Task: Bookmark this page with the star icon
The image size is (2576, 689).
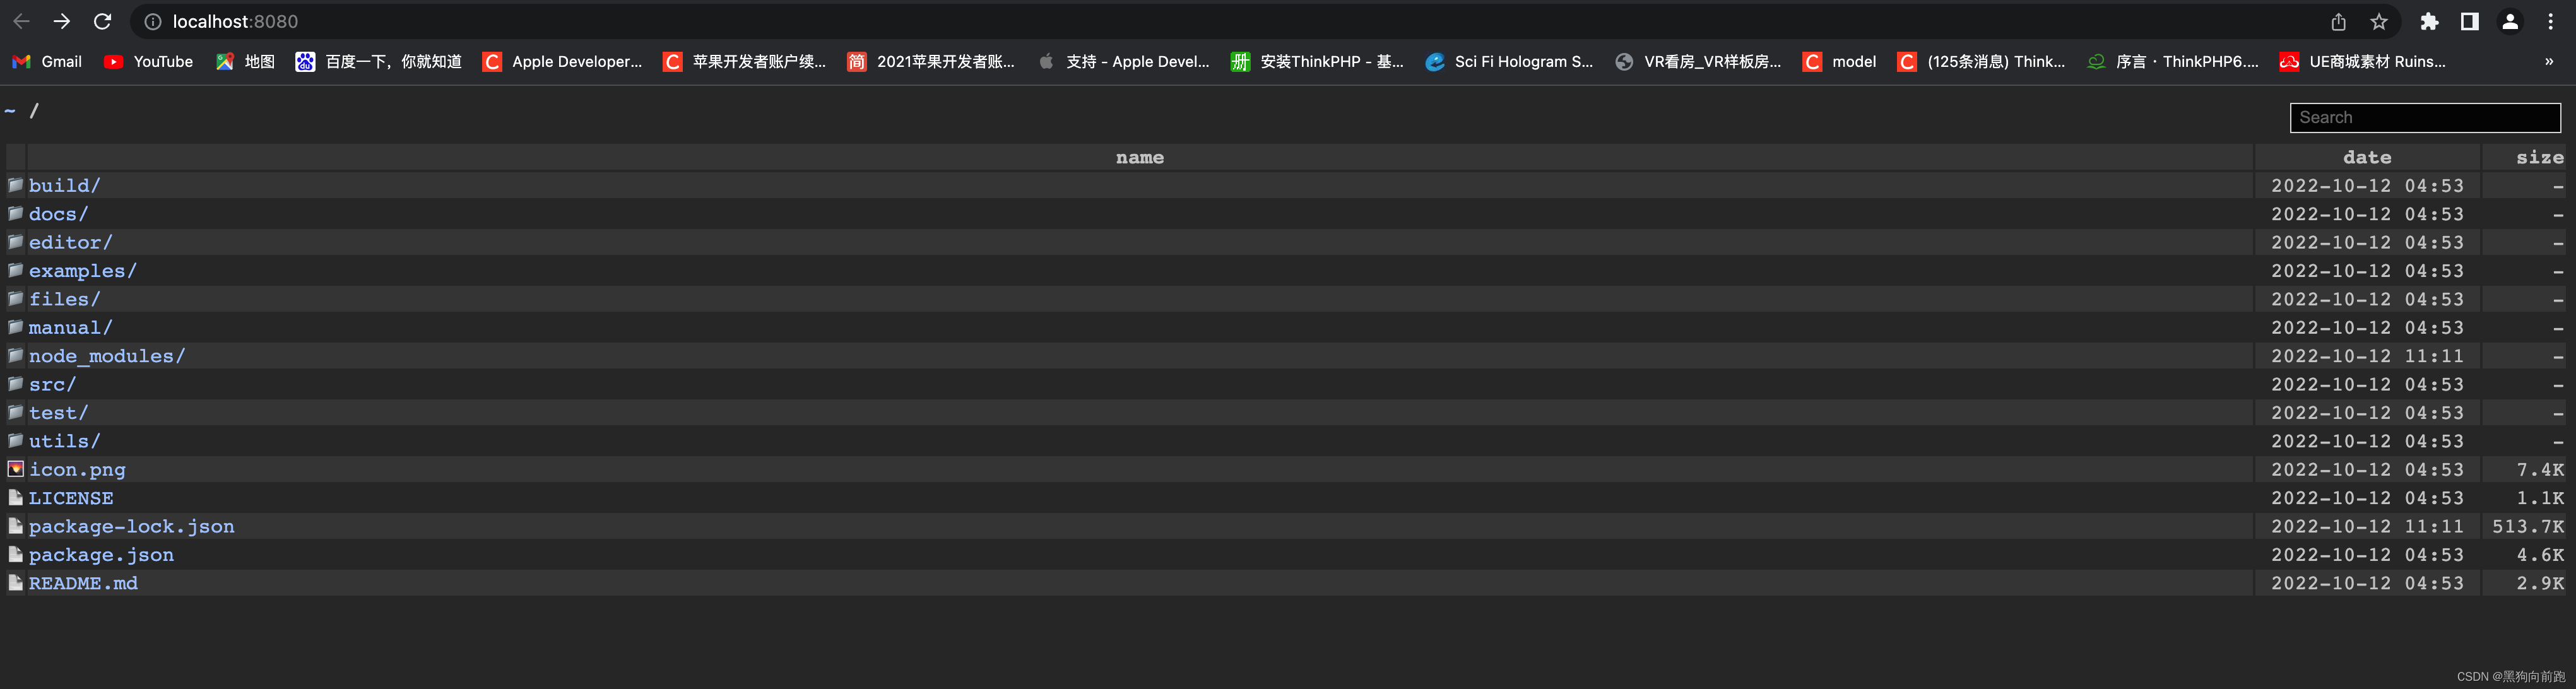Action: 2379,21
